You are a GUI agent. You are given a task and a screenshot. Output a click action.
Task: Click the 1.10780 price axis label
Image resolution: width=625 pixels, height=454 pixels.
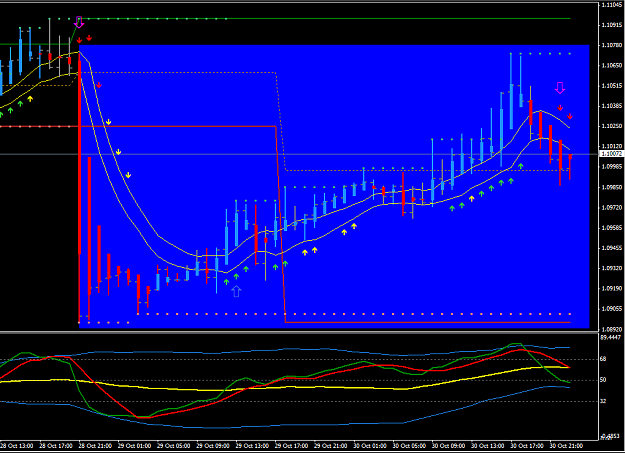click(612, 45)
